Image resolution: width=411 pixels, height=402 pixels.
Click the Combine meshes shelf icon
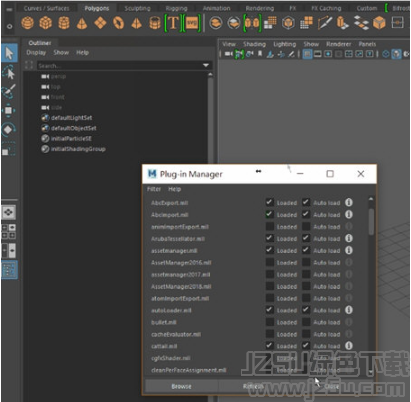216,23
